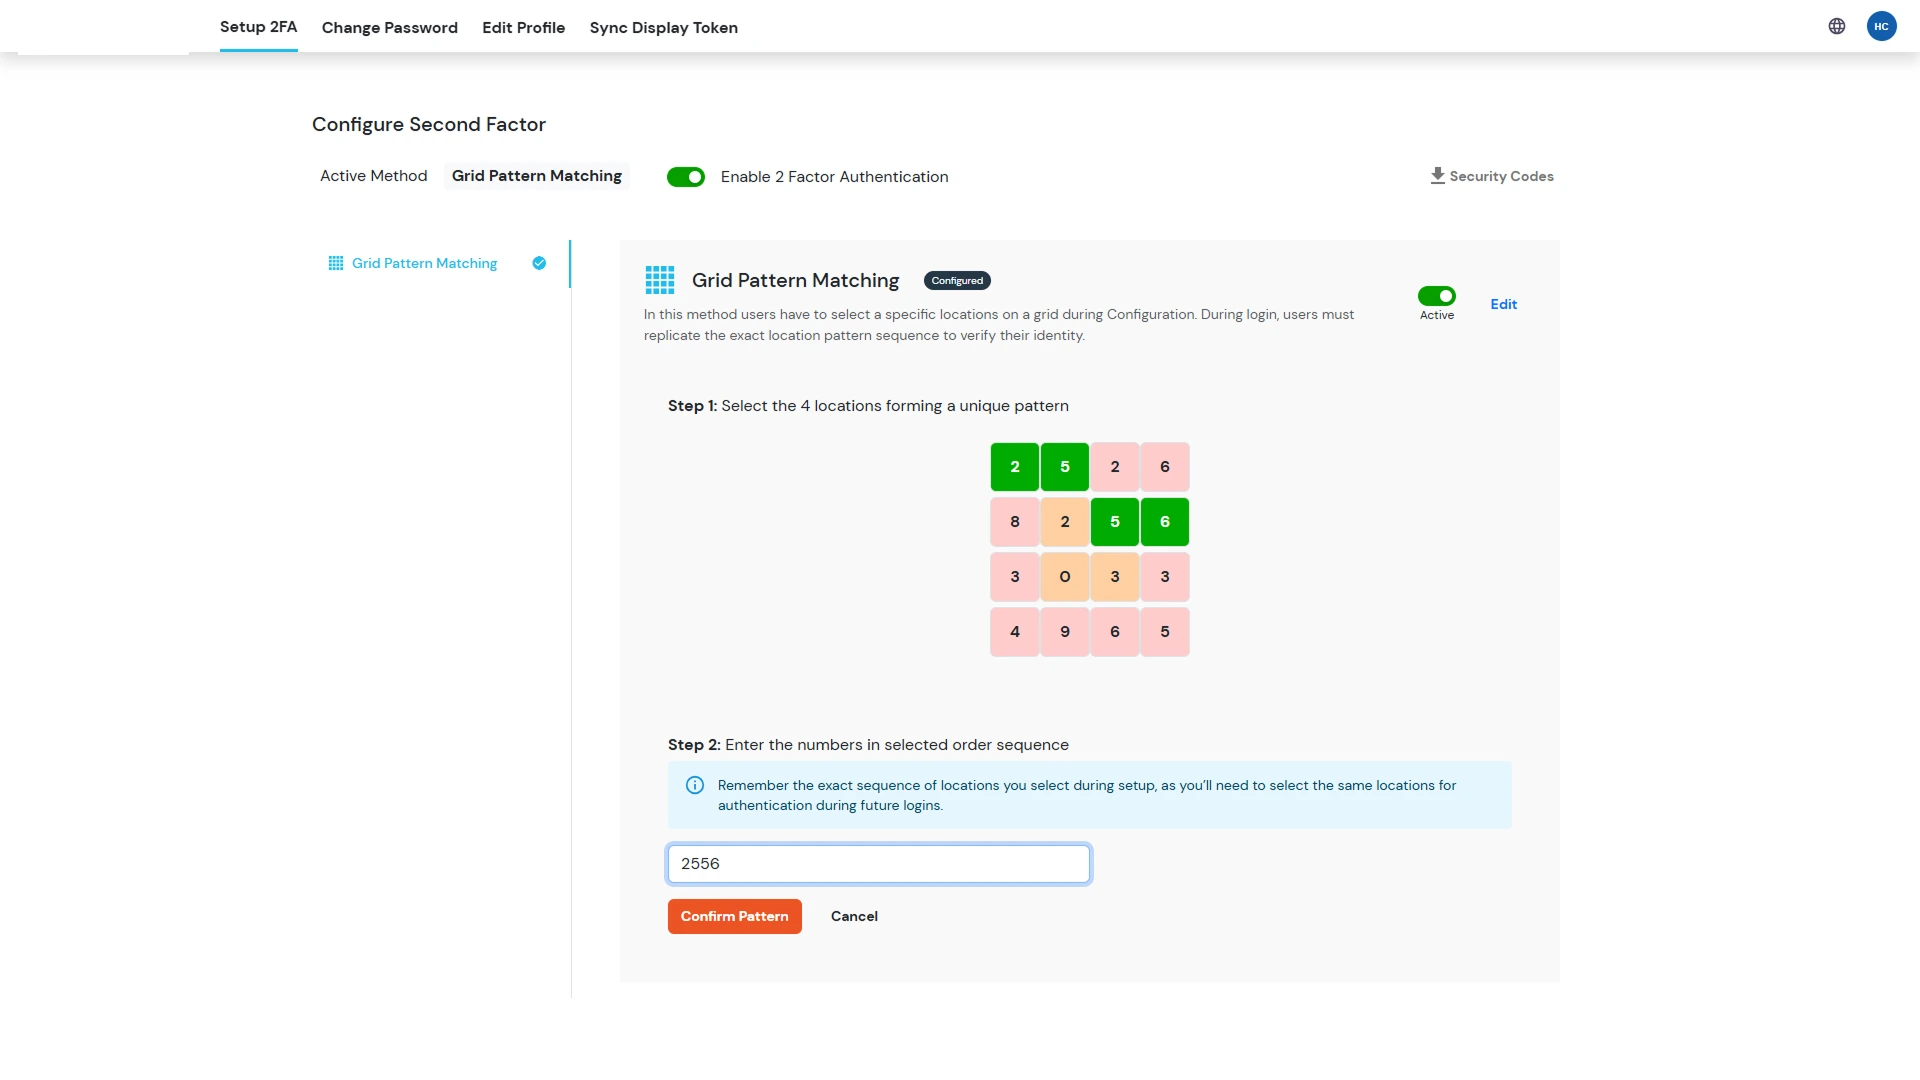Select the Grid Pattern Matching icon in sidebar

(335, 263)
